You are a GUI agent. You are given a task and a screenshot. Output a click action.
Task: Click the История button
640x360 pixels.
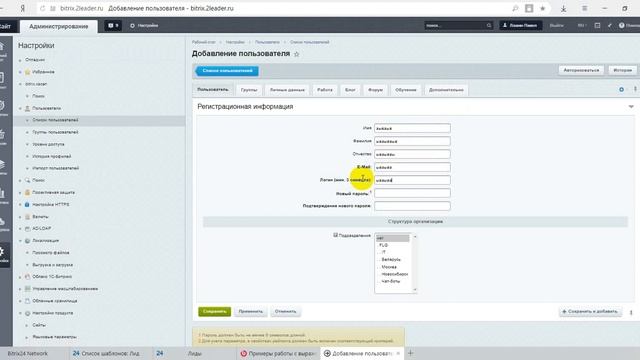(x=622, y=70)
